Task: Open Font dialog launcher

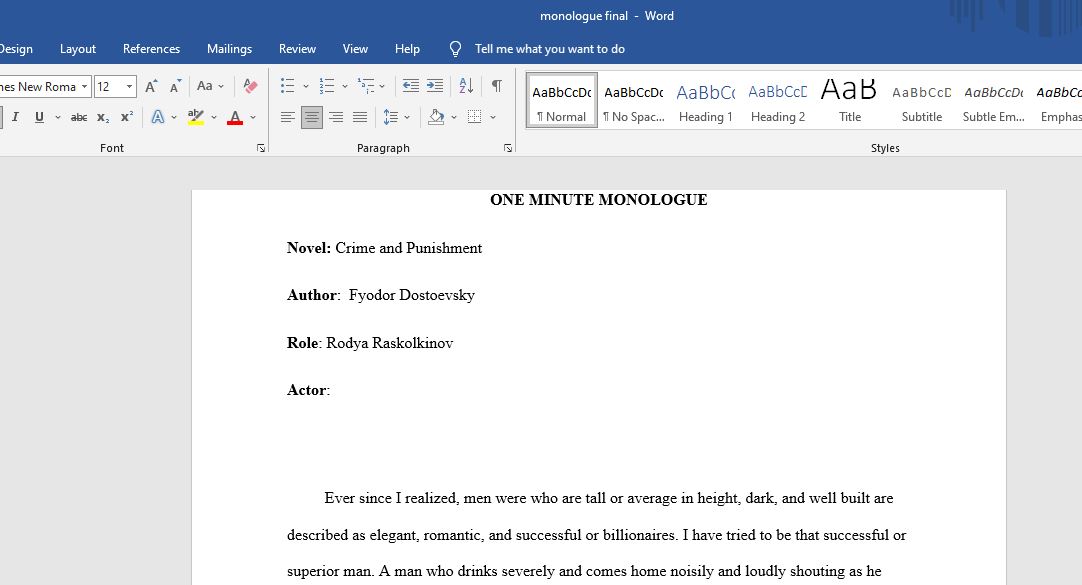Action: click(x=261, y=148)
